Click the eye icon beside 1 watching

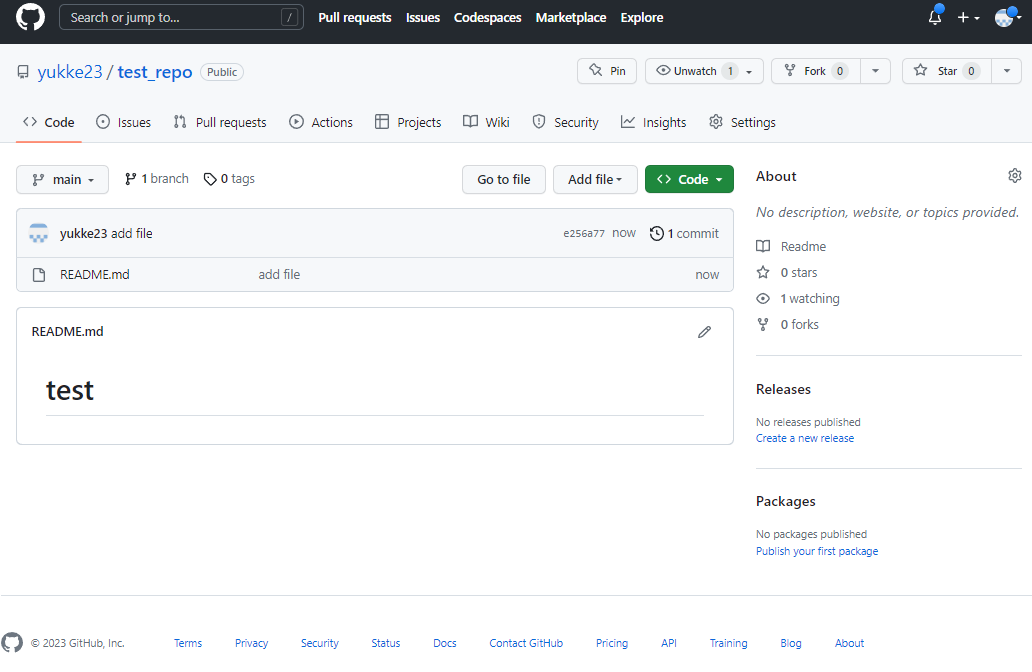tap(763, 298)
